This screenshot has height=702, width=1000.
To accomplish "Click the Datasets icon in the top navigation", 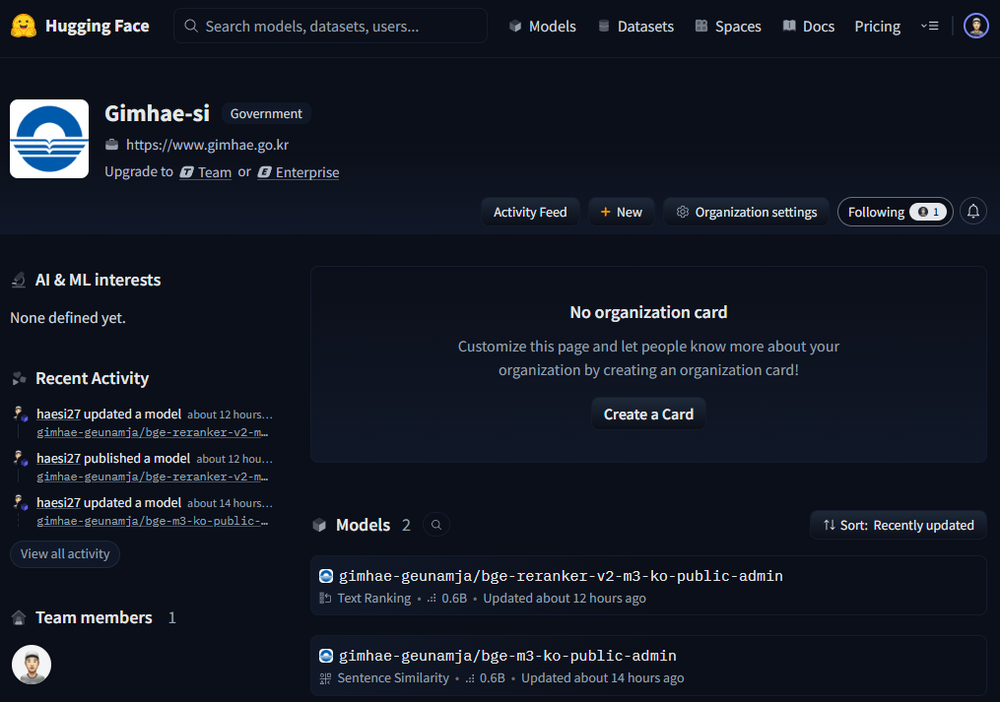I will pos(603,26).
